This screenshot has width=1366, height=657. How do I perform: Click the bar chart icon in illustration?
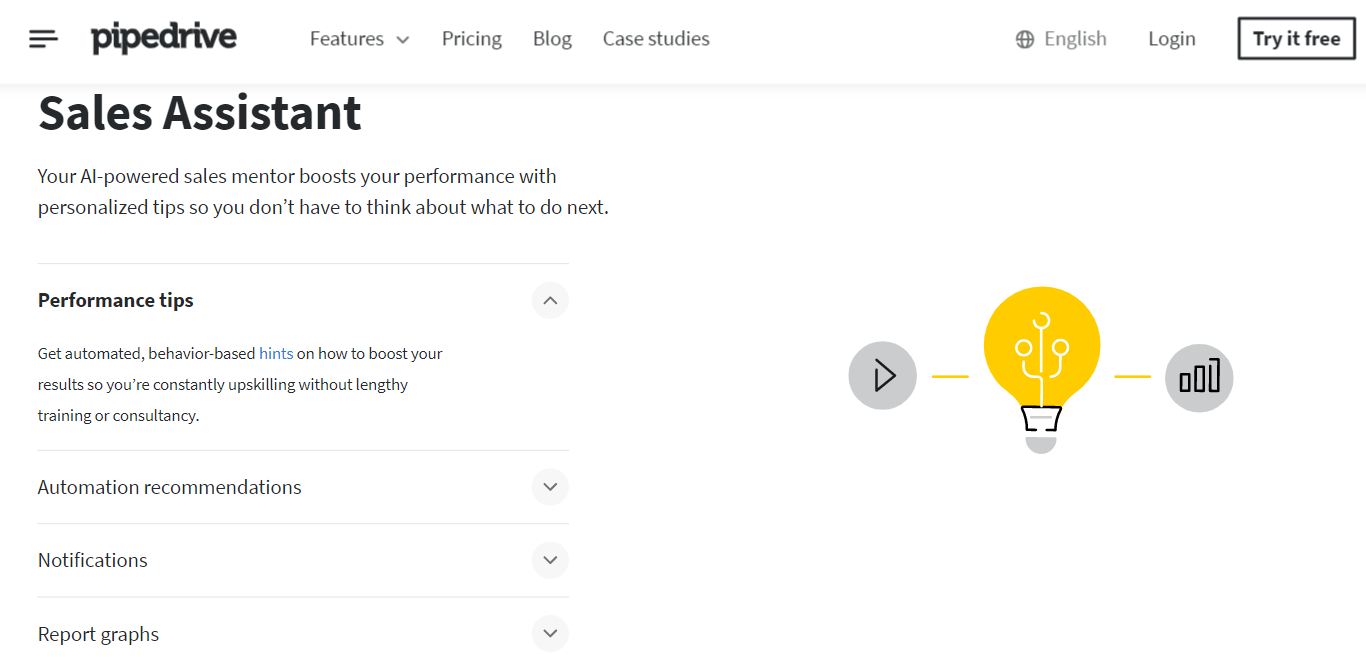tap(1199, 376)
